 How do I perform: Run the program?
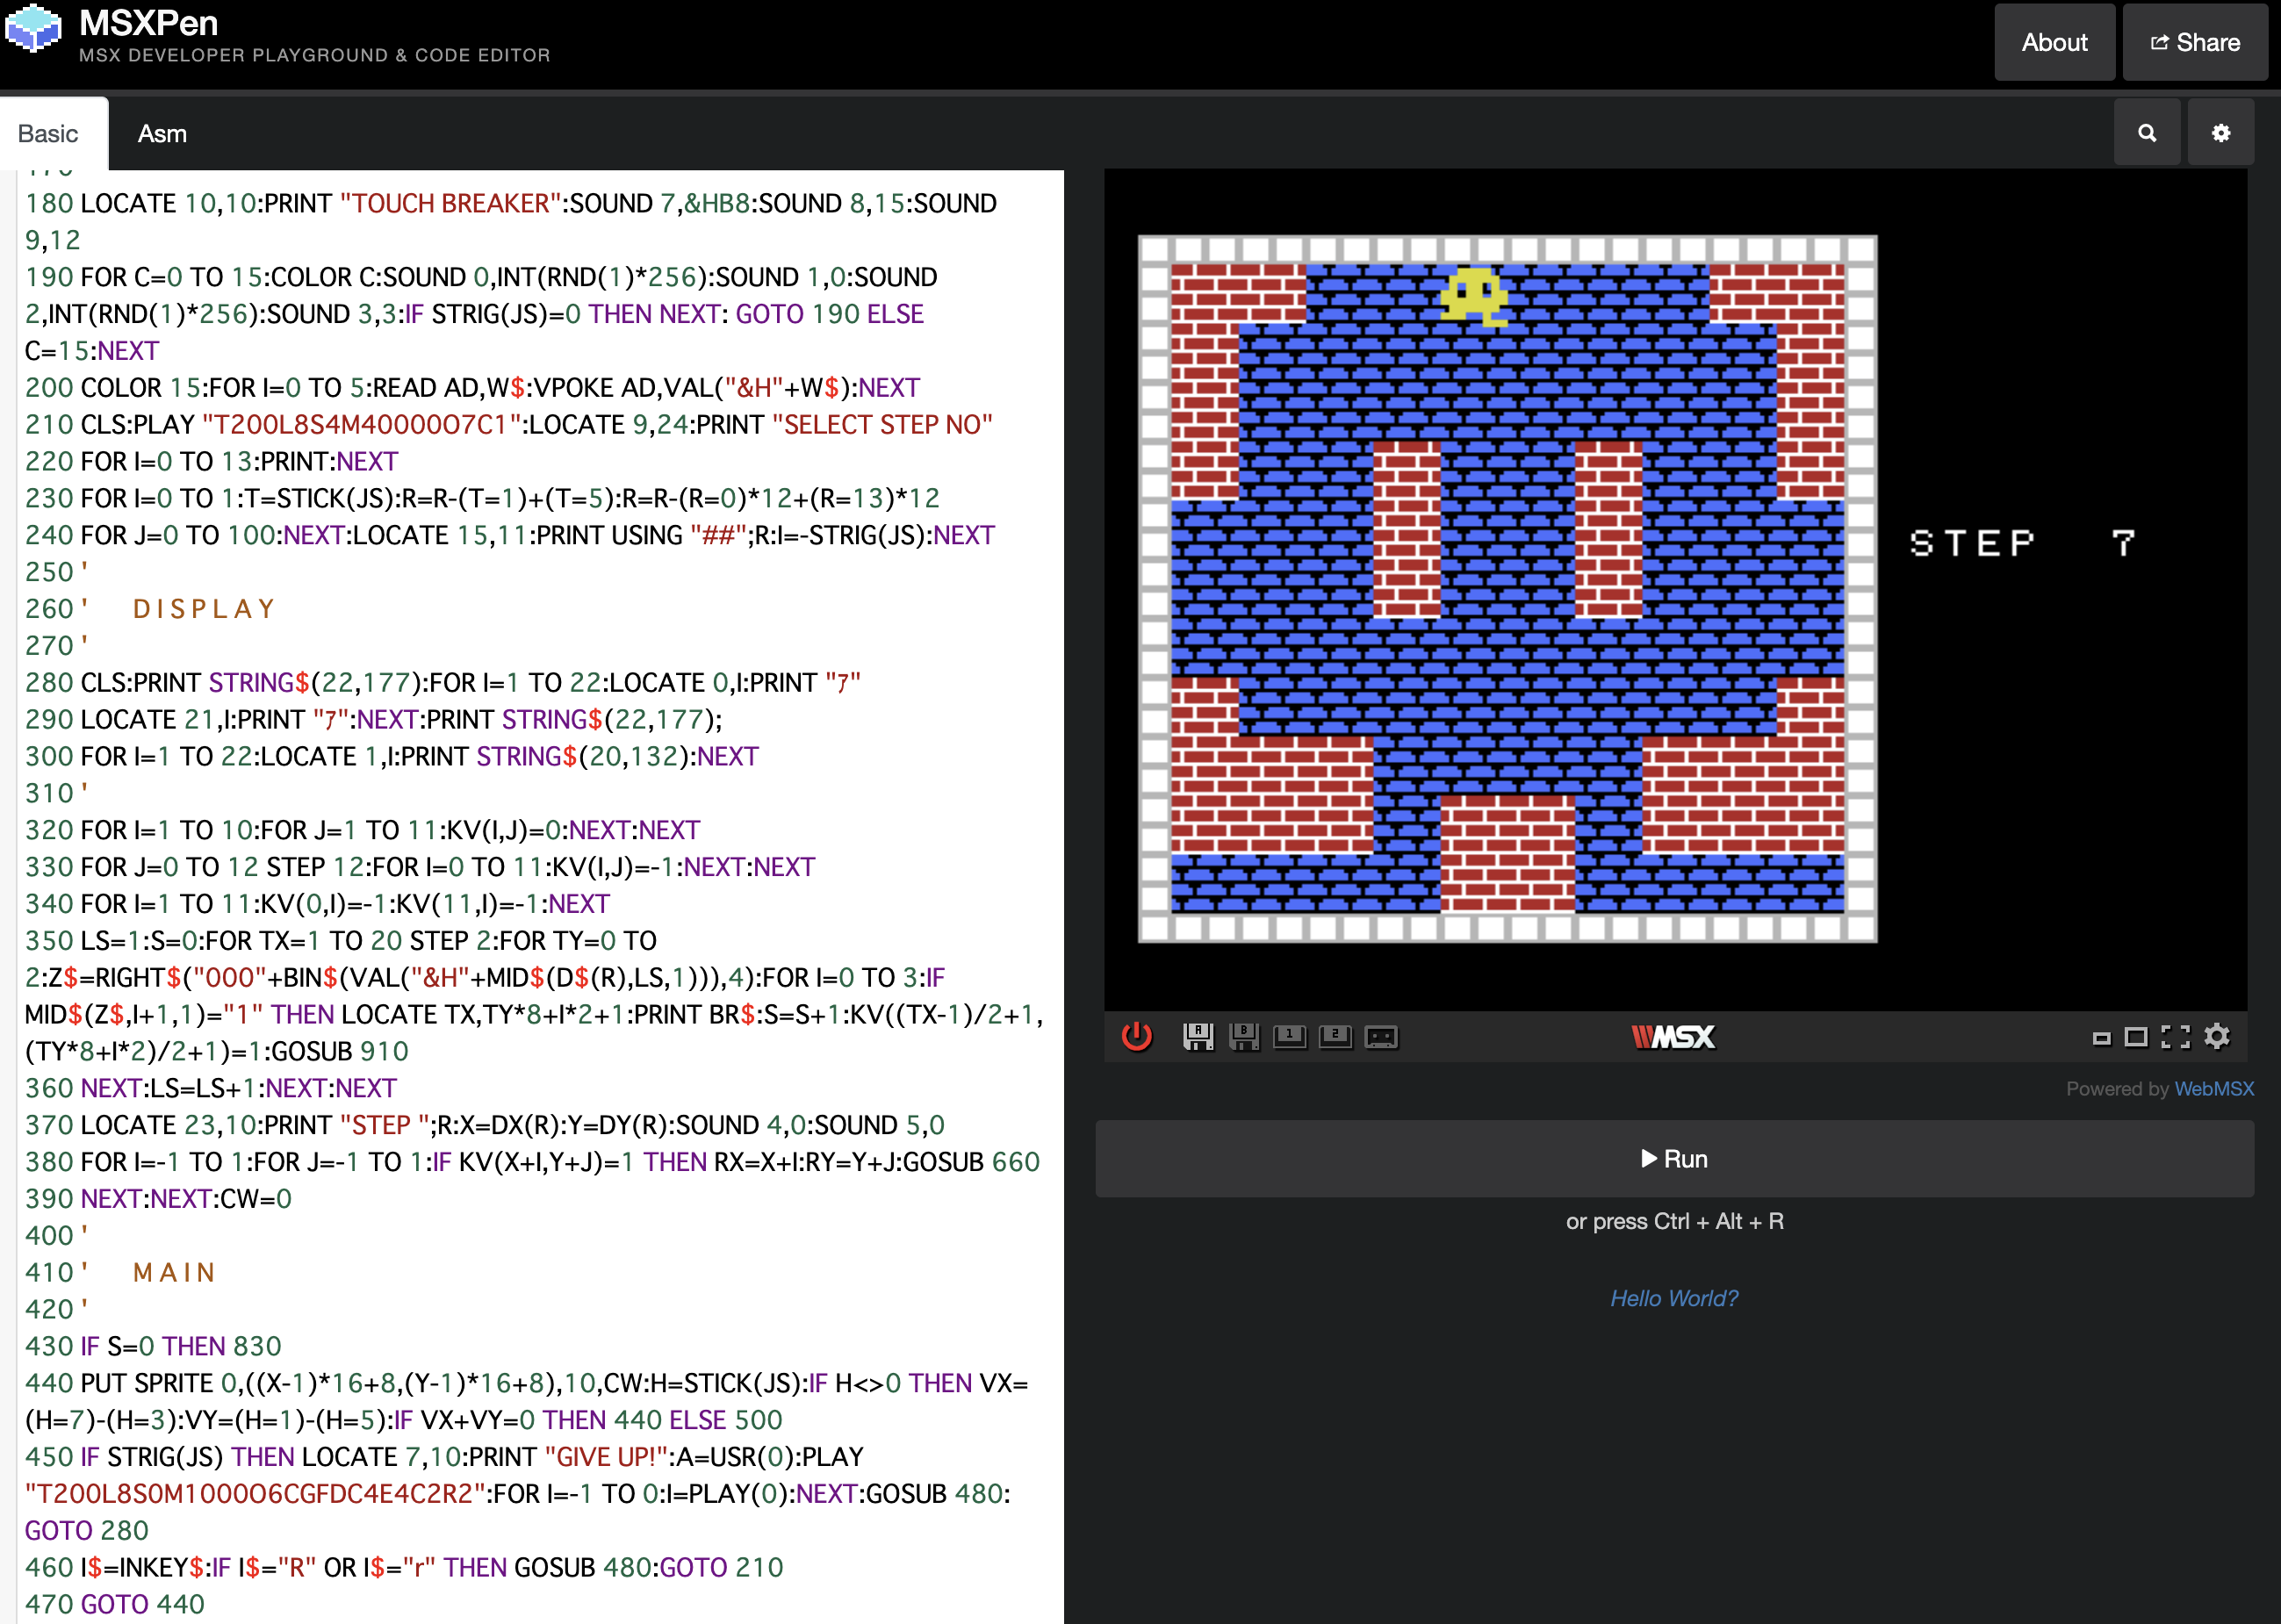tap(1674, 1159)
